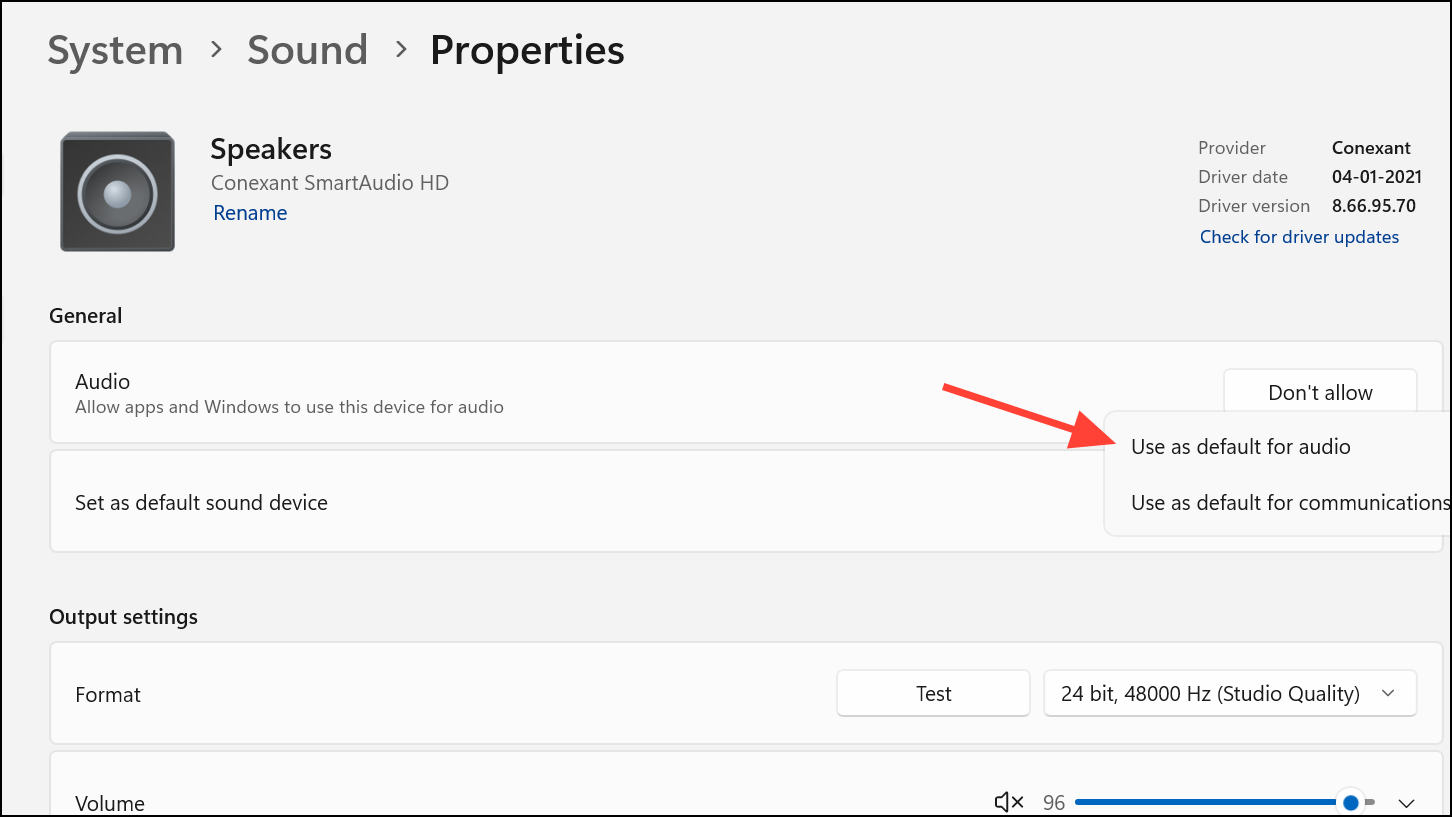Click the Don't allow button
1452x817 pixels.
pyautogui.click(x=1320, y=393)
